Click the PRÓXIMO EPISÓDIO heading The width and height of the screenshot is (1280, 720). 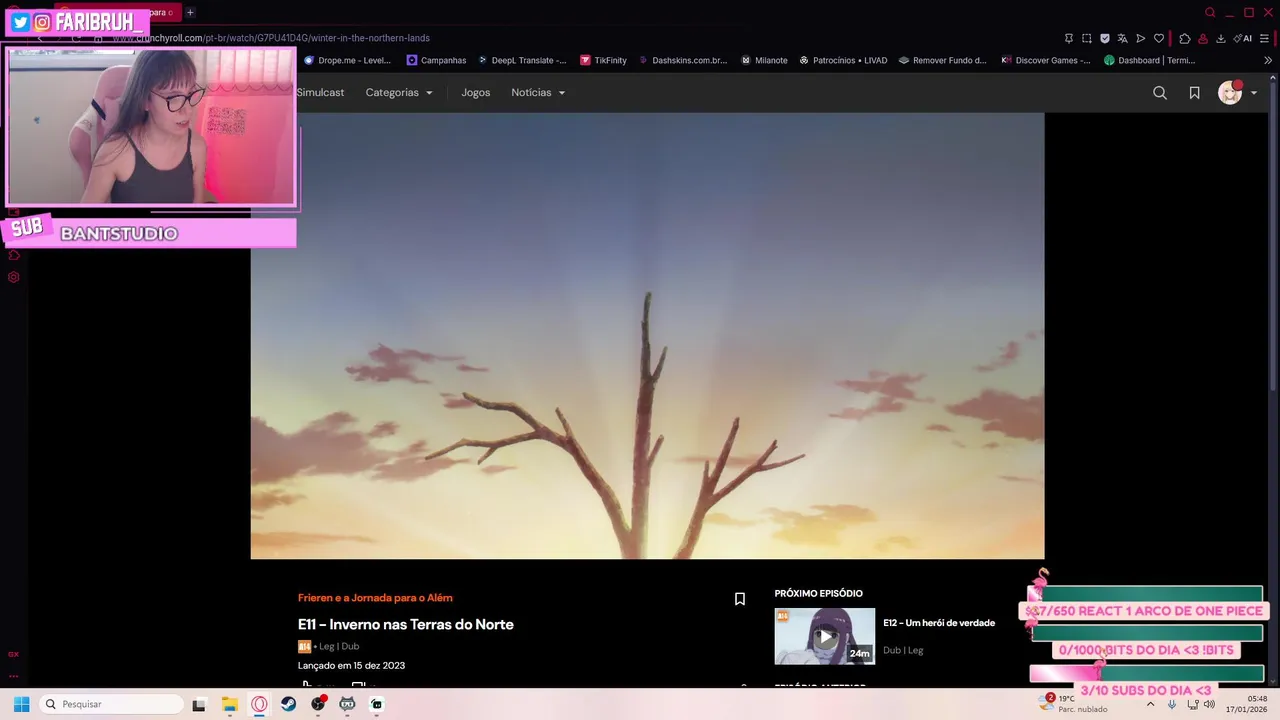[x=818, y=593]
